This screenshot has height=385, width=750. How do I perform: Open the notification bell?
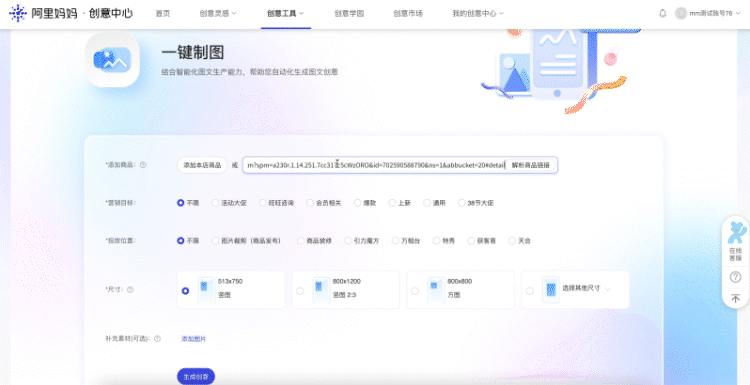click(x=662, y=13)
